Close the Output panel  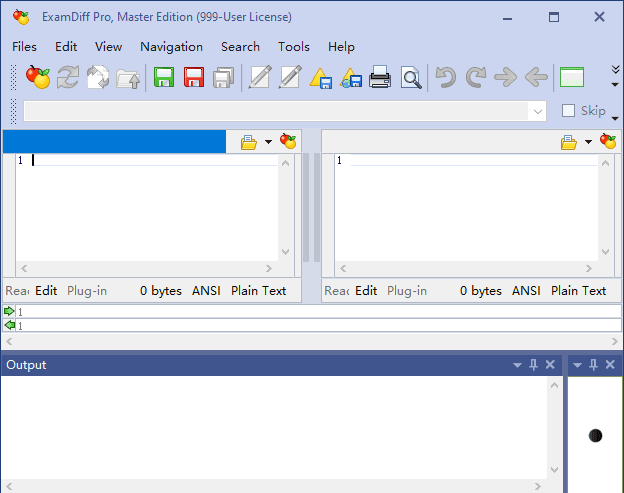point(550,364)
